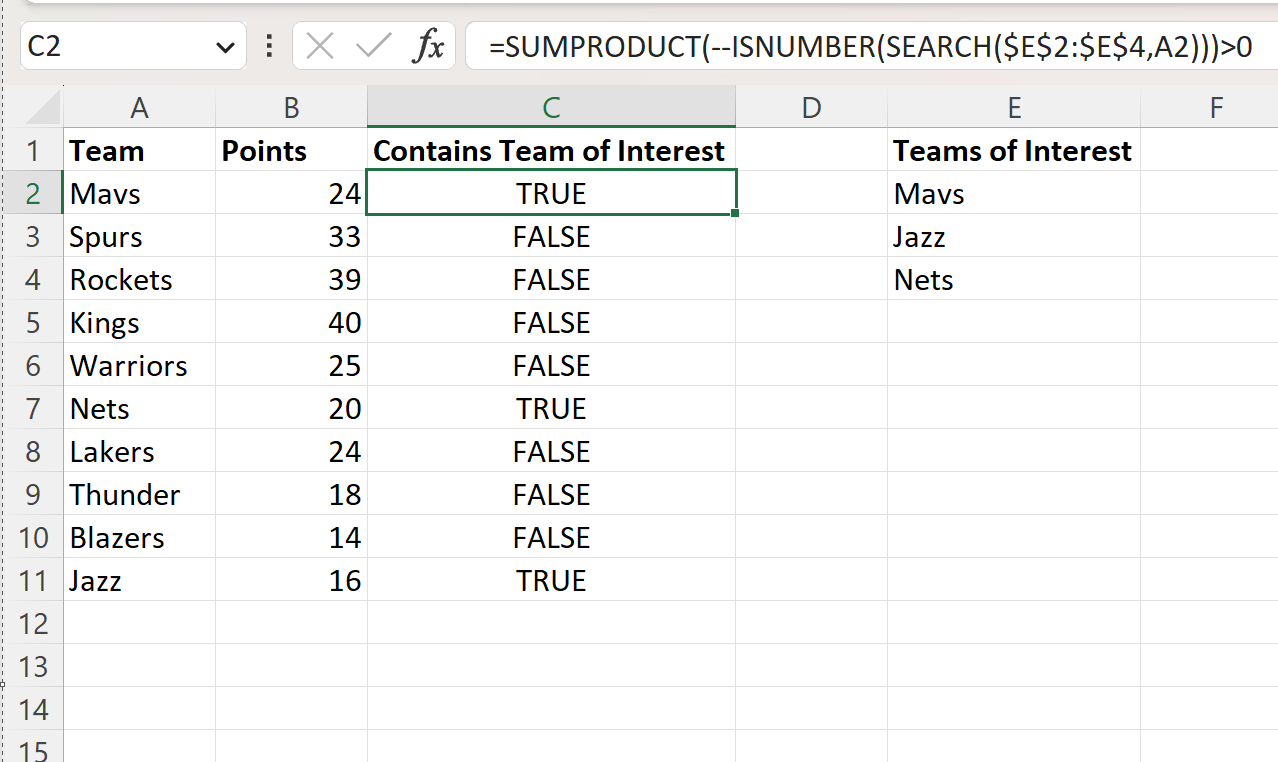Expand column header C selection

click(x=551, y=107)
